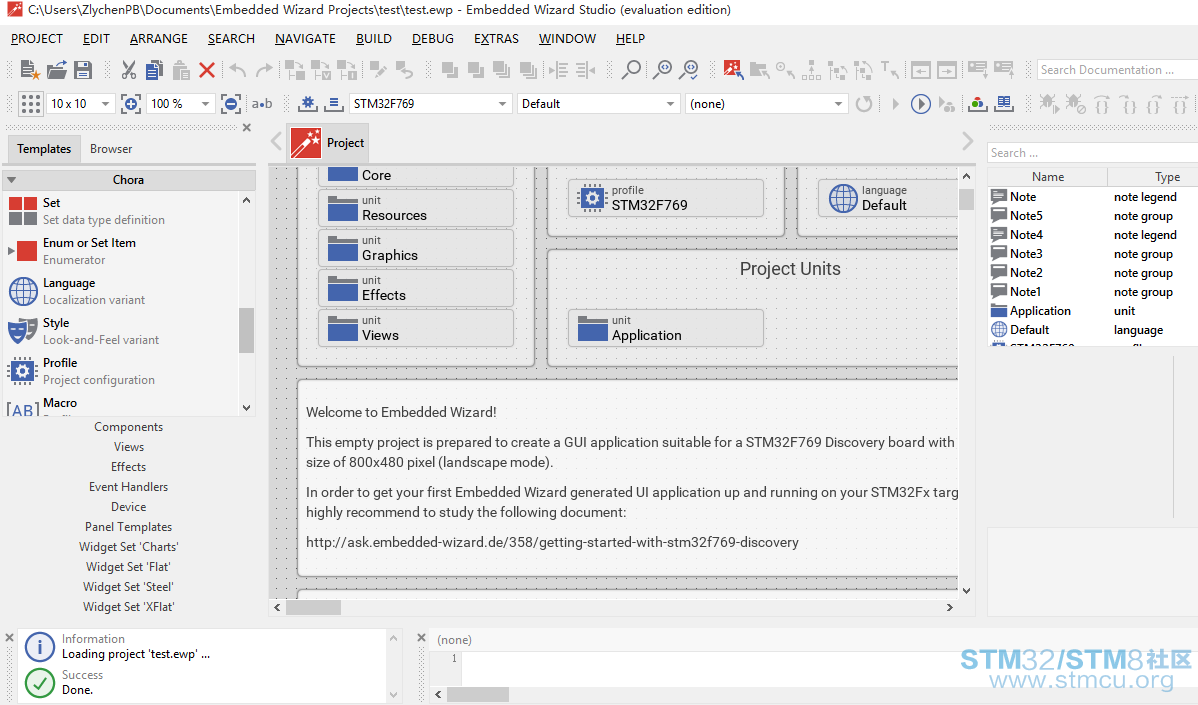This screenshot has width=1198, height=705.
Task: Open the Components templates group
Action: pyautogui.click(x=128, y=427)
